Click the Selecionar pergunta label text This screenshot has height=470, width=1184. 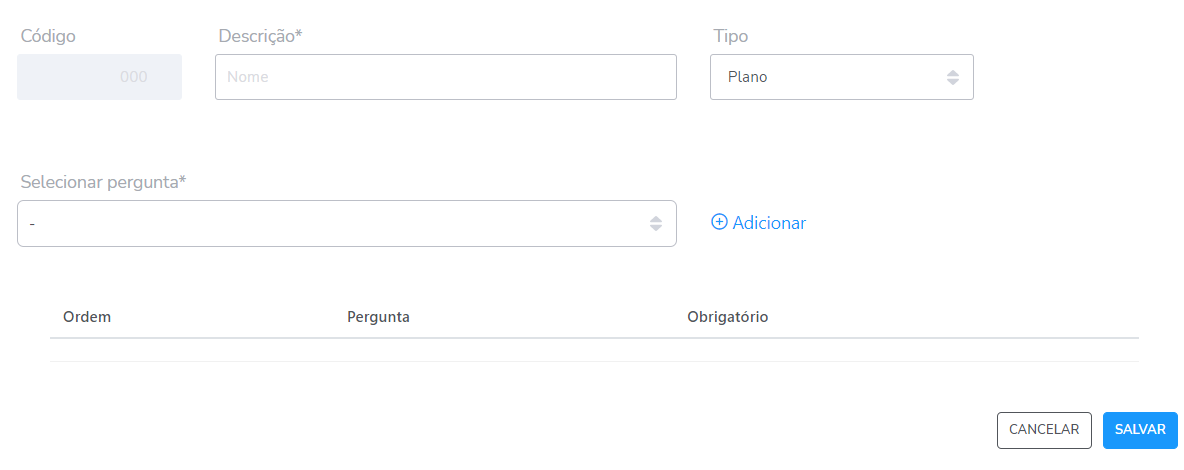[x=98, y=182]
